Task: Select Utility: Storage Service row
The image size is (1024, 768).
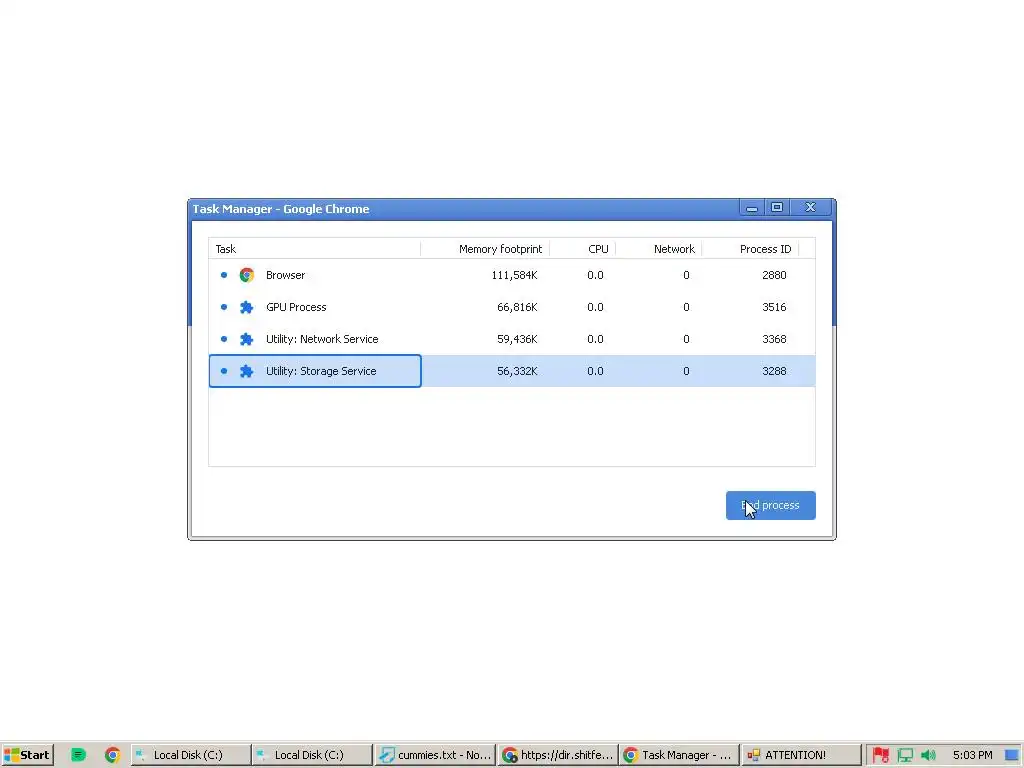Action: point(512,371)
